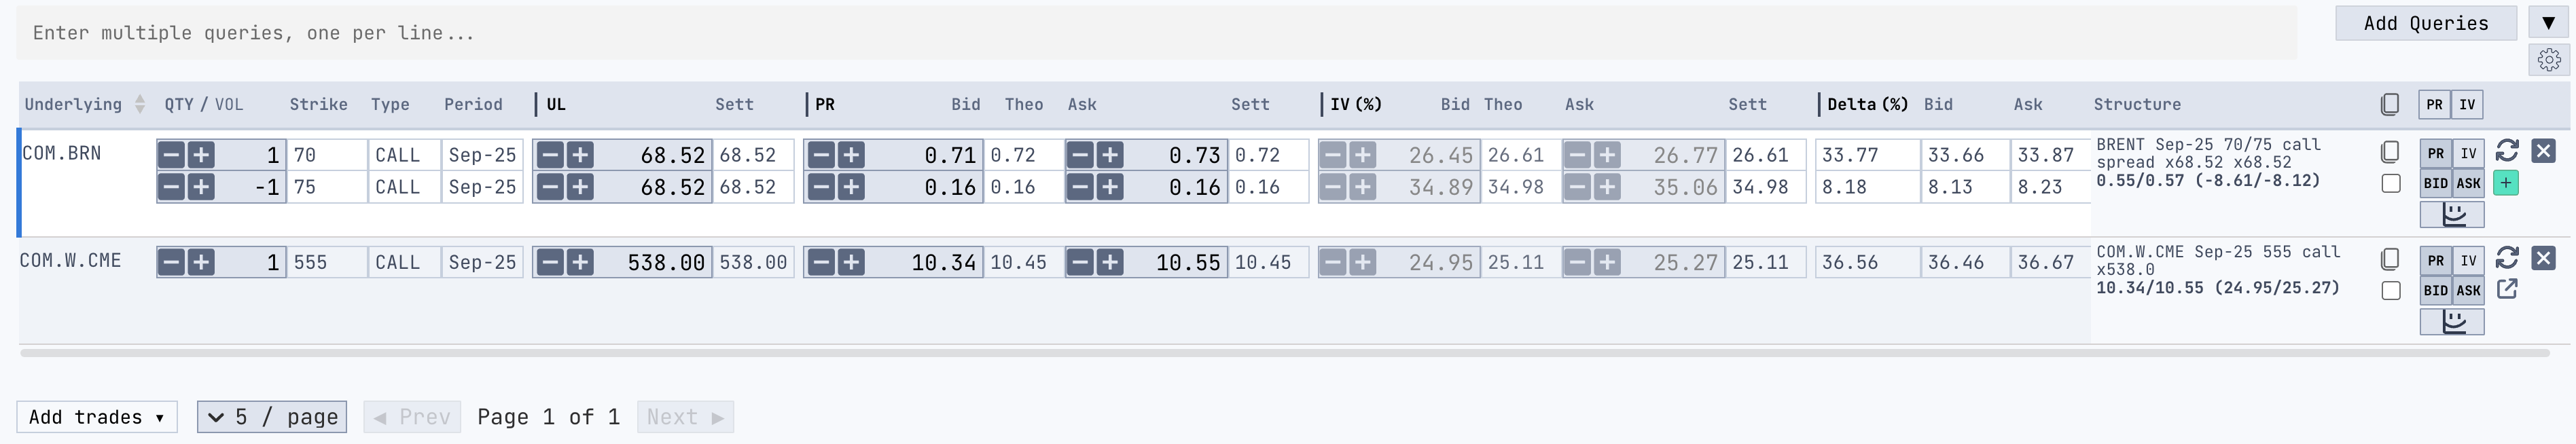Remove the COM.W.CME row

[2544, 258]
